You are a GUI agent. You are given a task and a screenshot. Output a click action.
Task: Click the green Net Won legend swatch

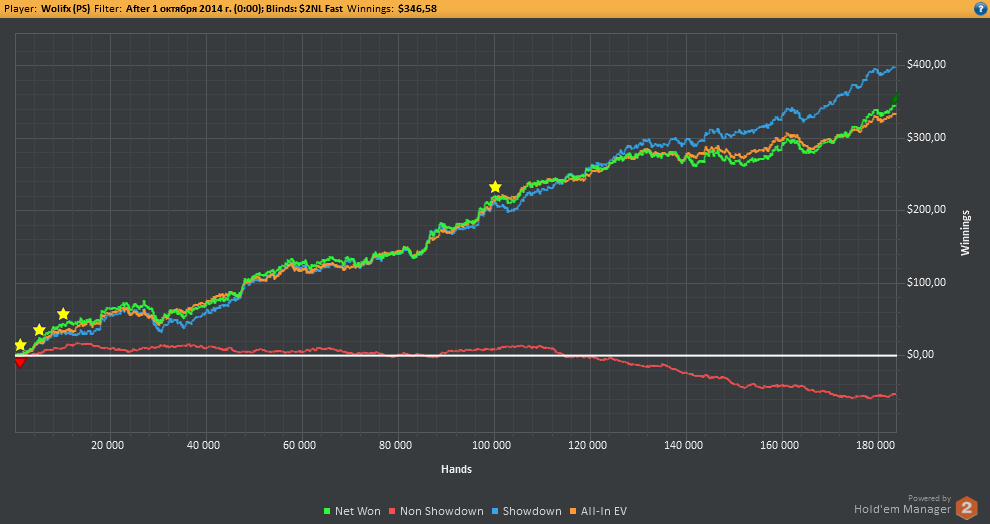tap(327, 511)
